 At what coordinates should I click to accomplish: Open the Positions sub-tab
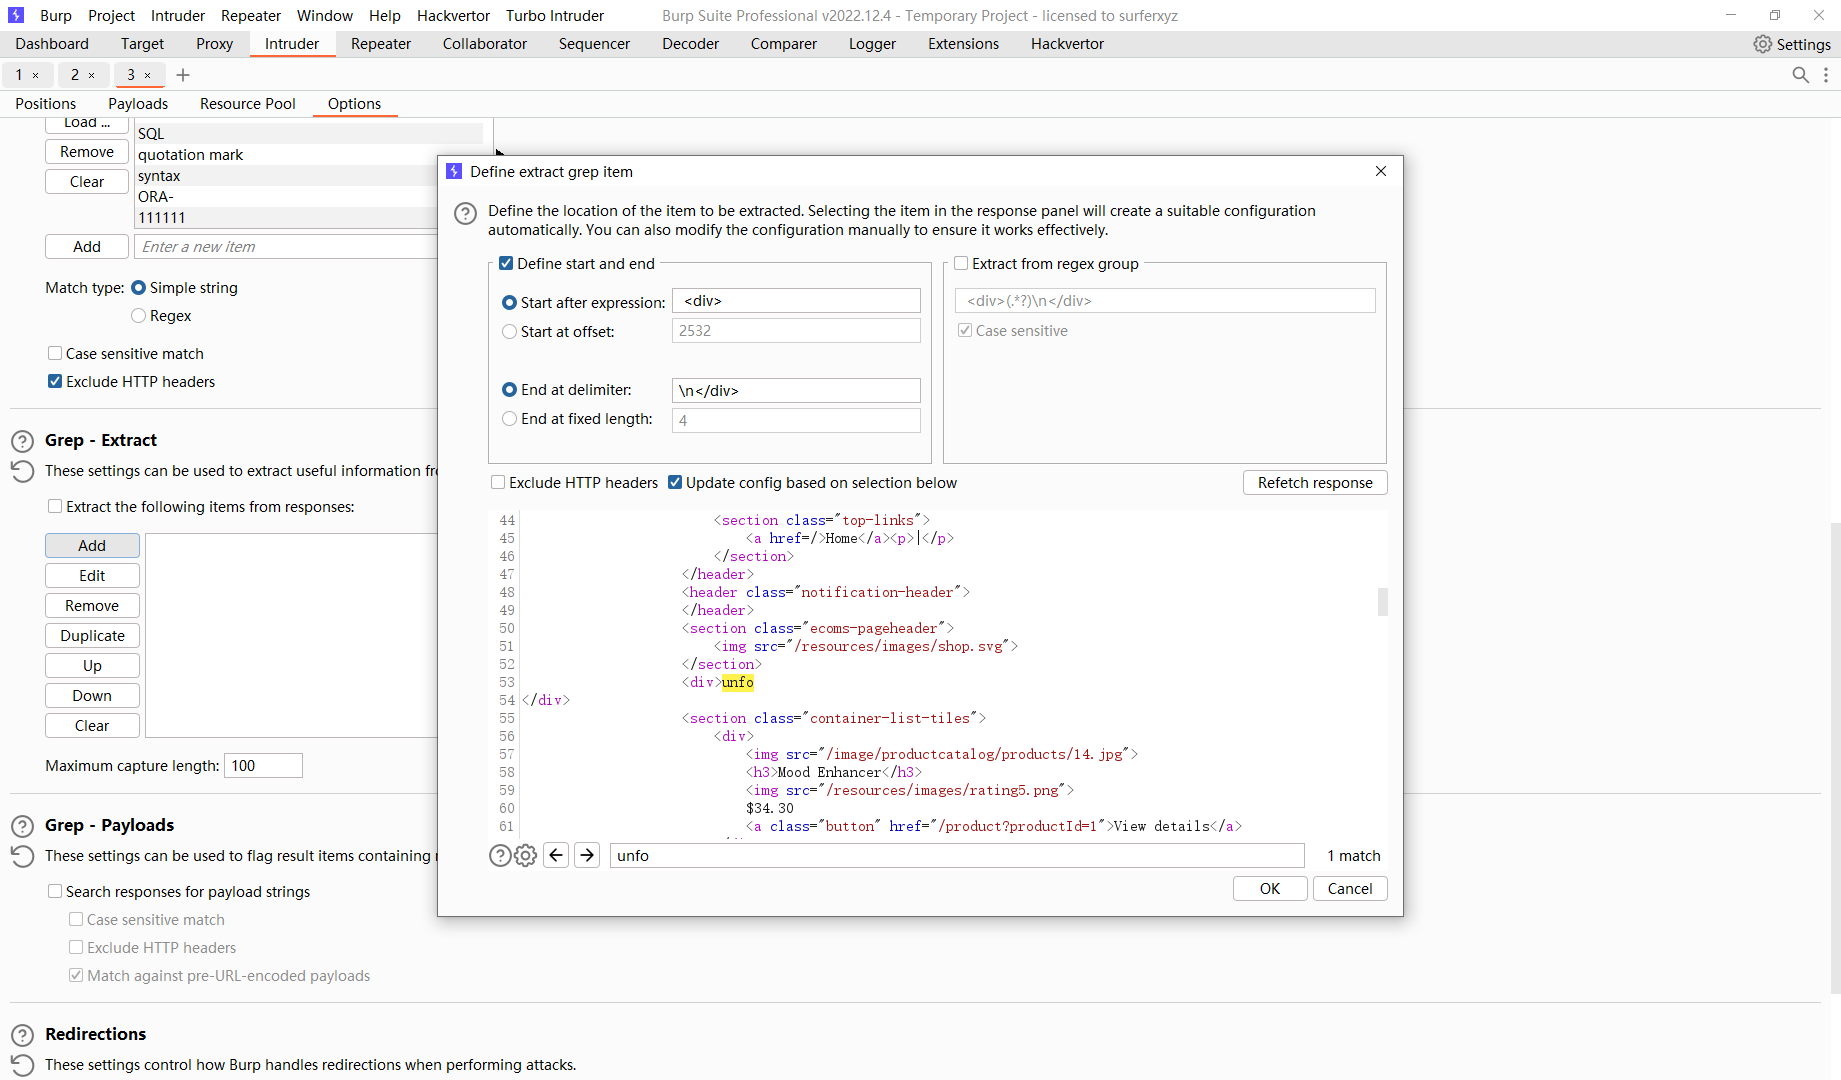45,104
